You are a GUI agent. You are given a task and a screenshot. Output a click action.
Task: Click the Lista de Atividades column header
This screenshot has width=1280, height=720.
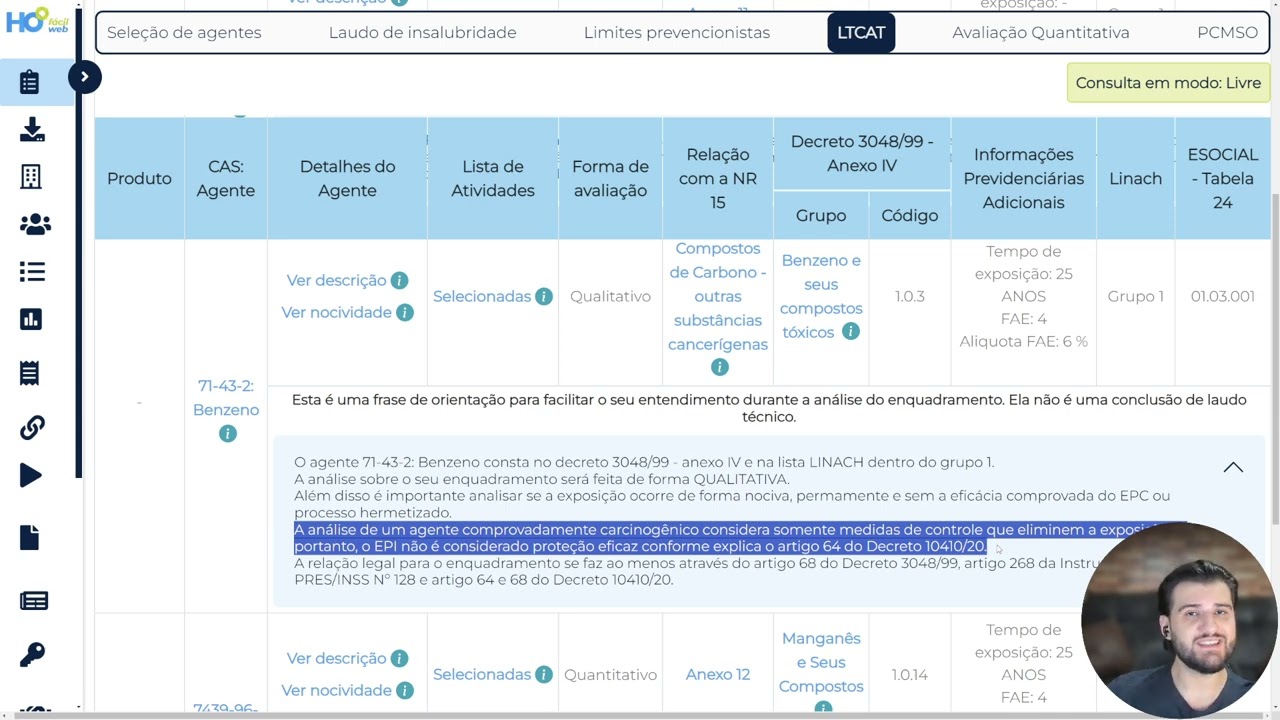click(493, 179)
